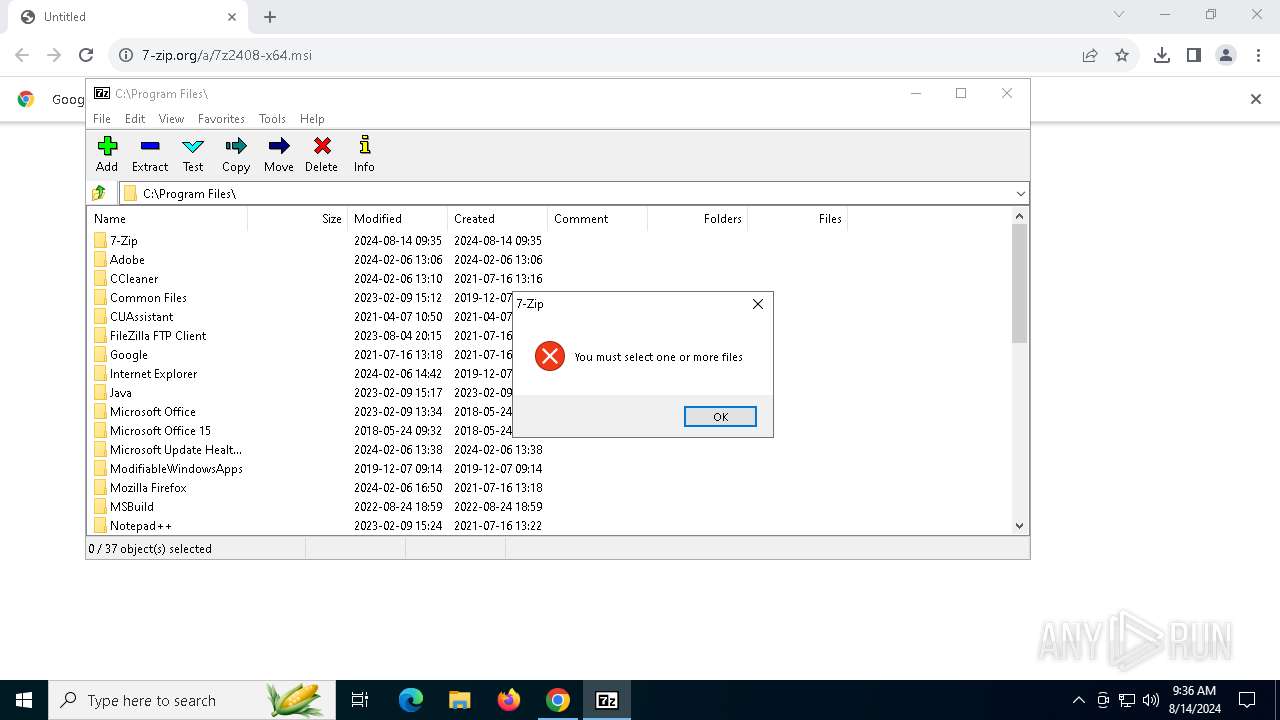This screenshot has width=1280, height=720.
Task: Open the Chrome profile icon
Action: 1226,55
